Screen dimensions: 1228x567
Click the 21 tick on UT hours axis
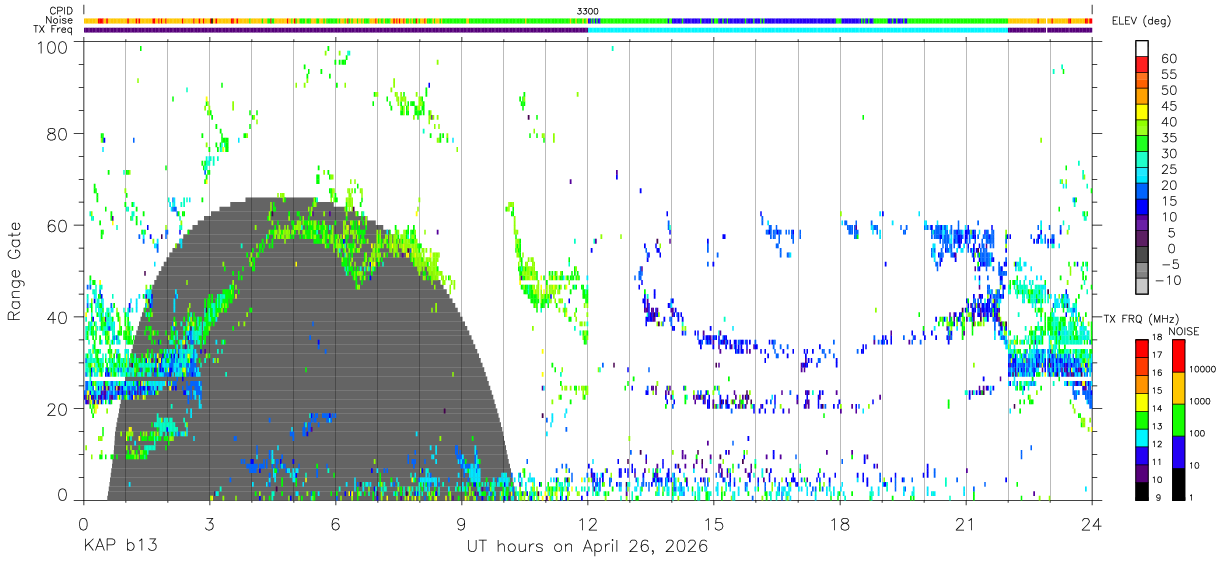pyautogui.click(x=966, y=524)
